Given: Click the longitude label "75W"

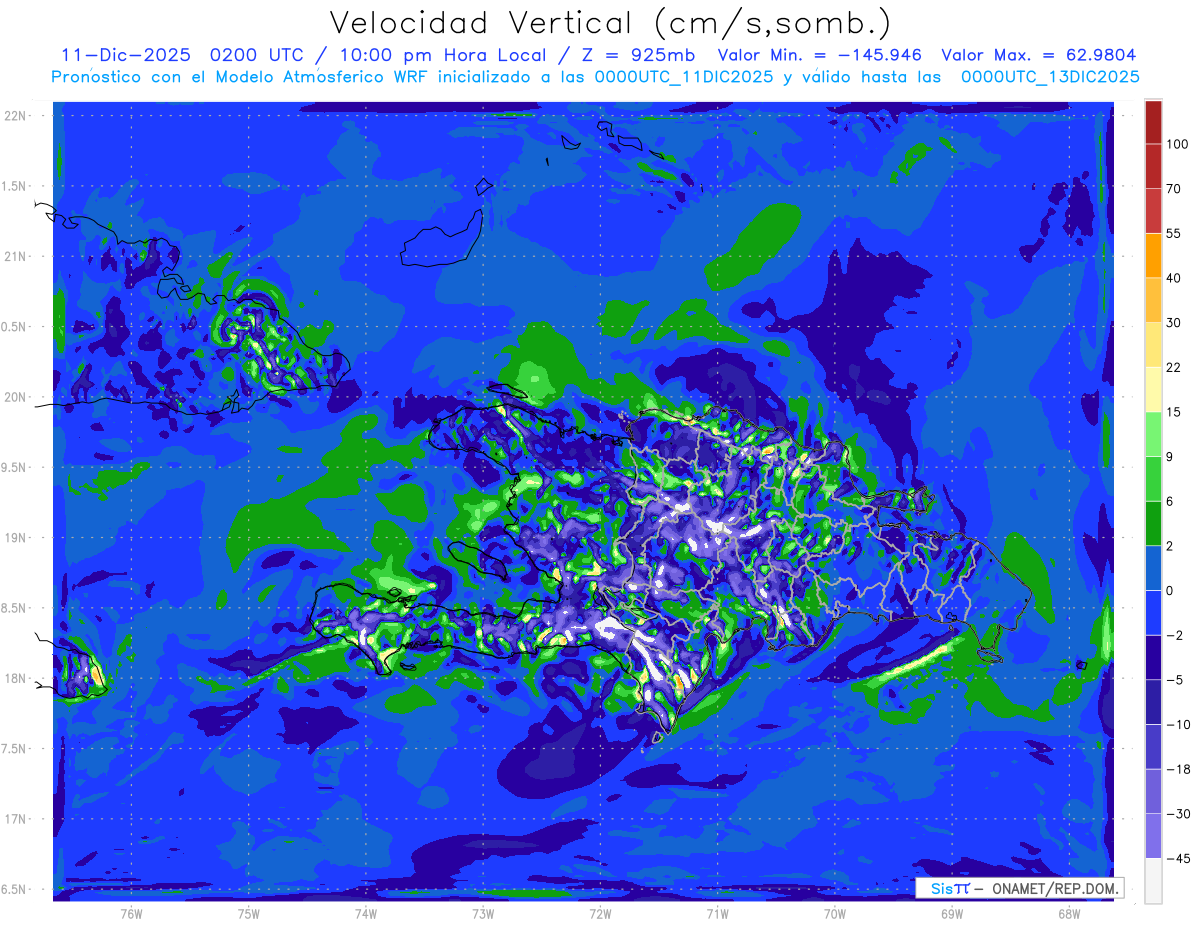Looking at the screenshot, I should pyautogui.click(x=249, y=913).
